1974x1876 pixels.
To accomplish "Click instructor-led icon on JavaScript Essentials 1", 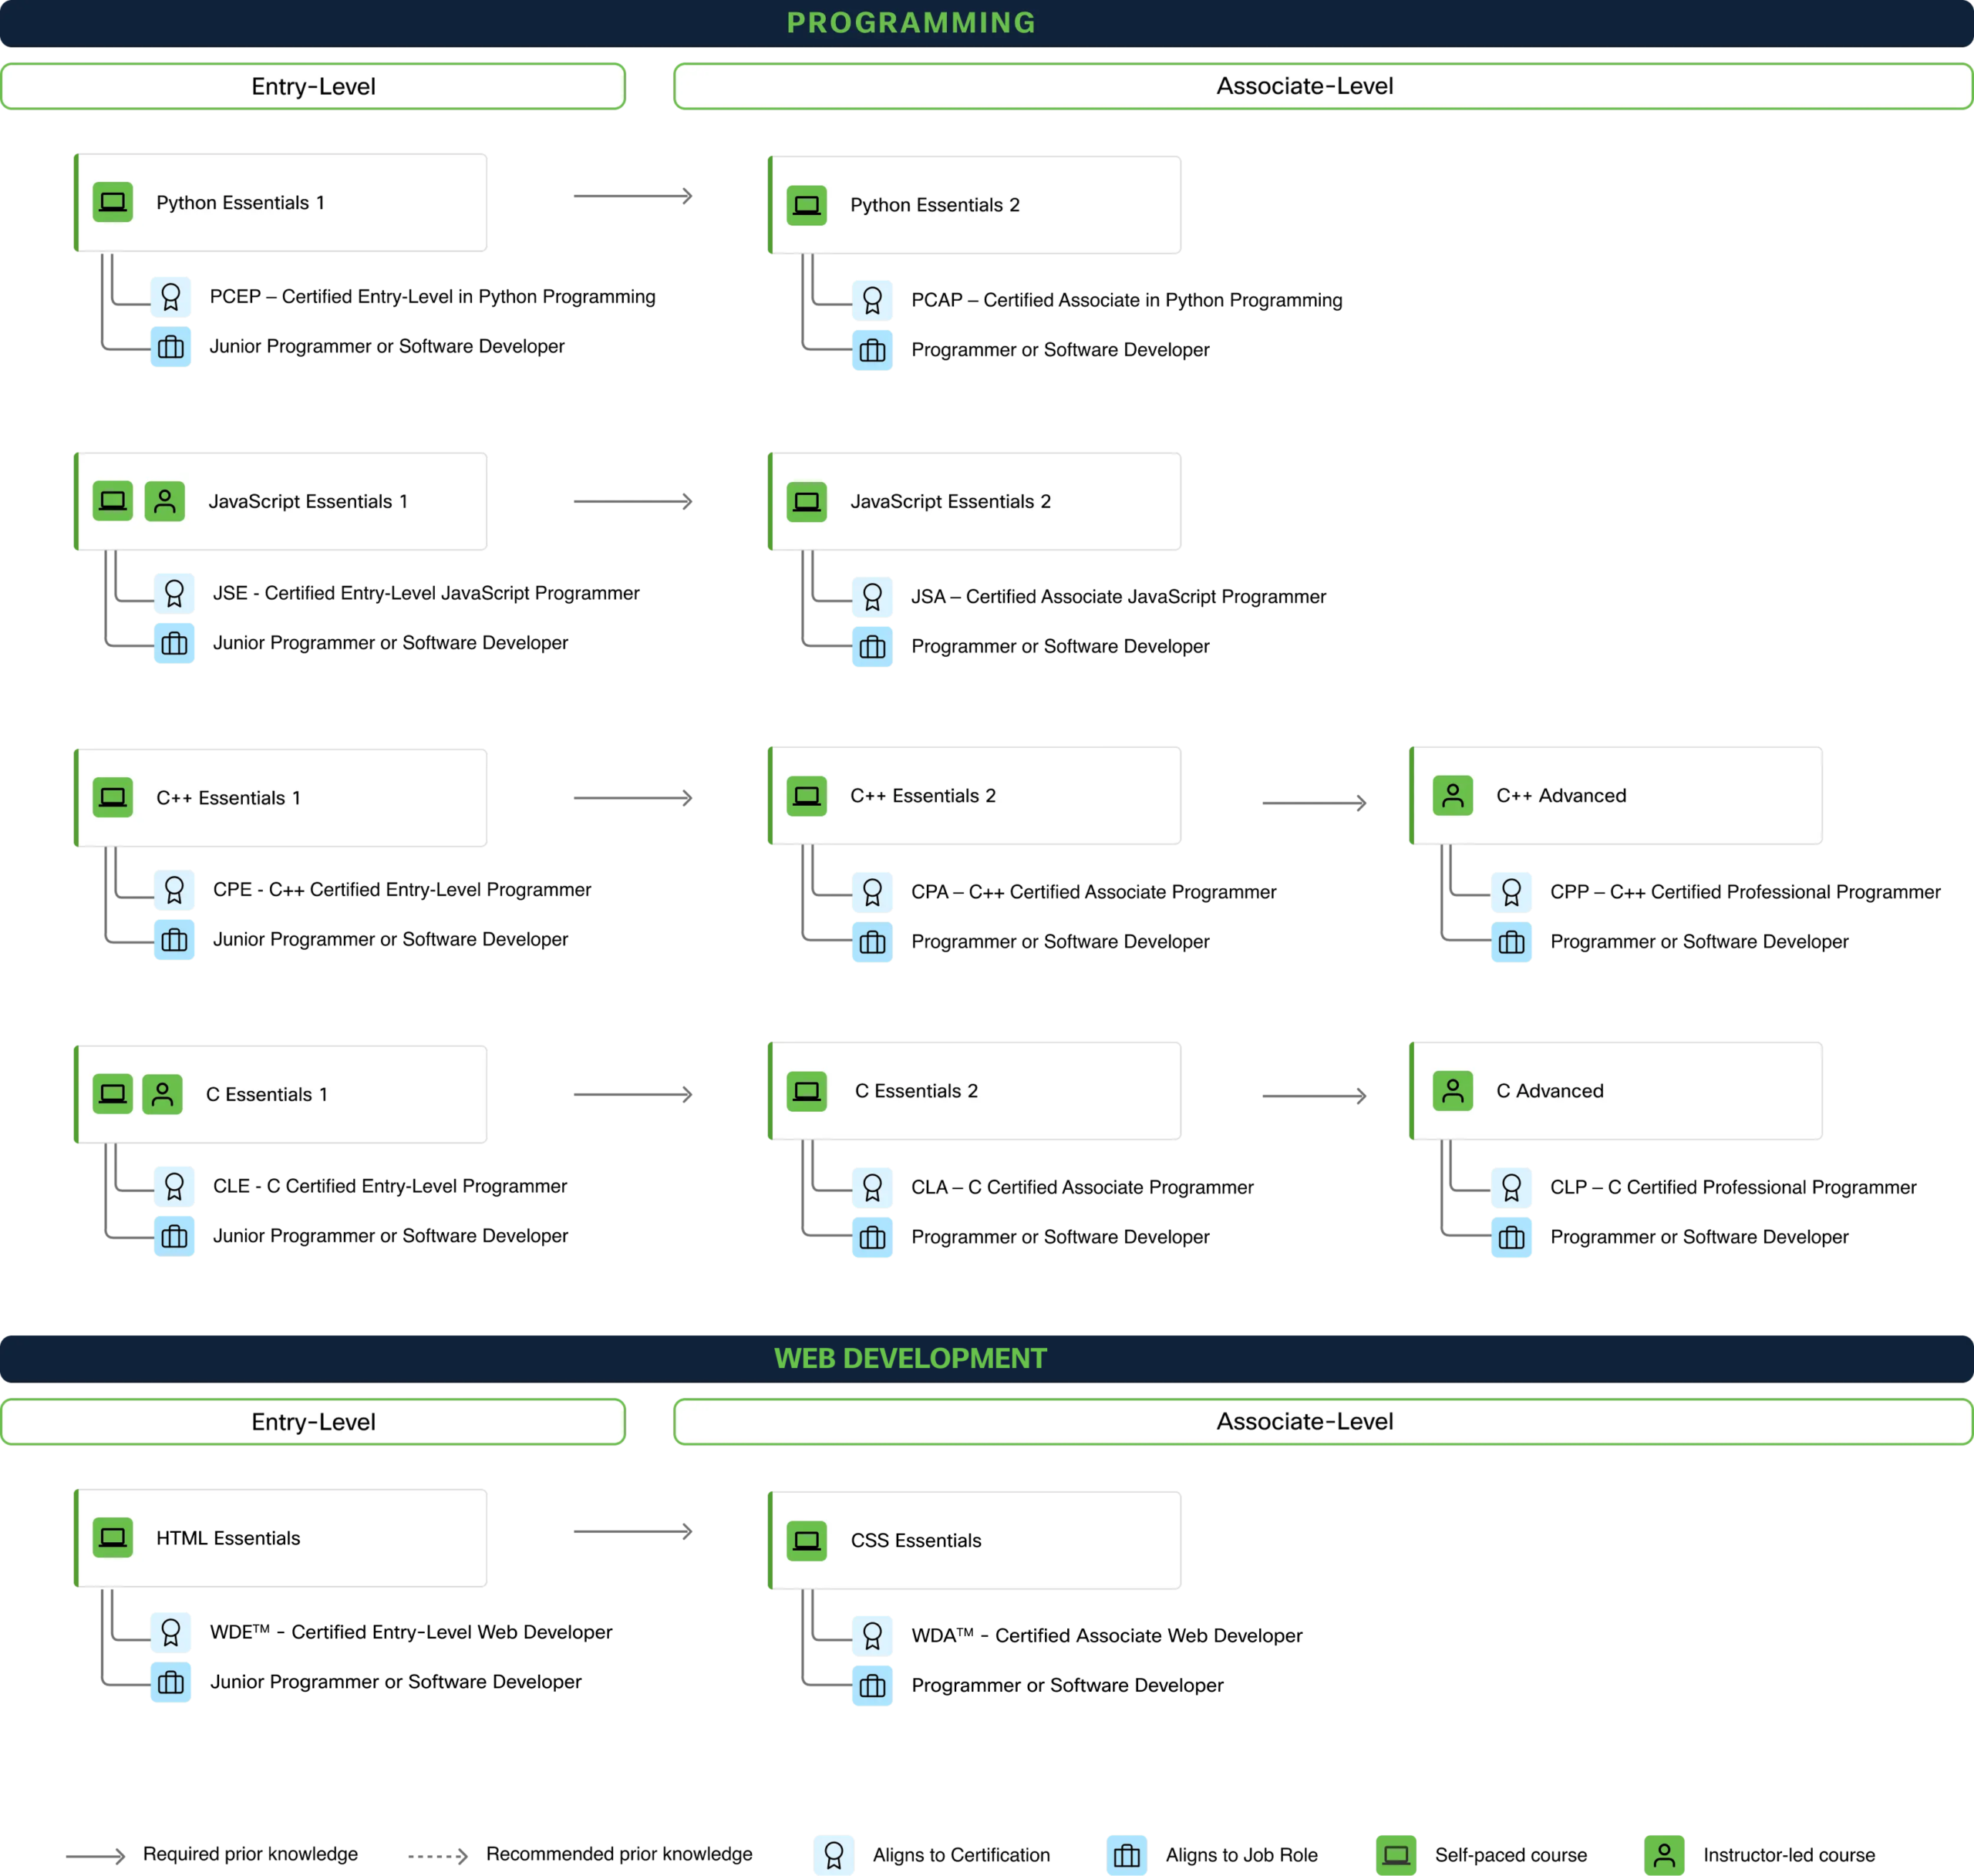I will tap(165, 501).
